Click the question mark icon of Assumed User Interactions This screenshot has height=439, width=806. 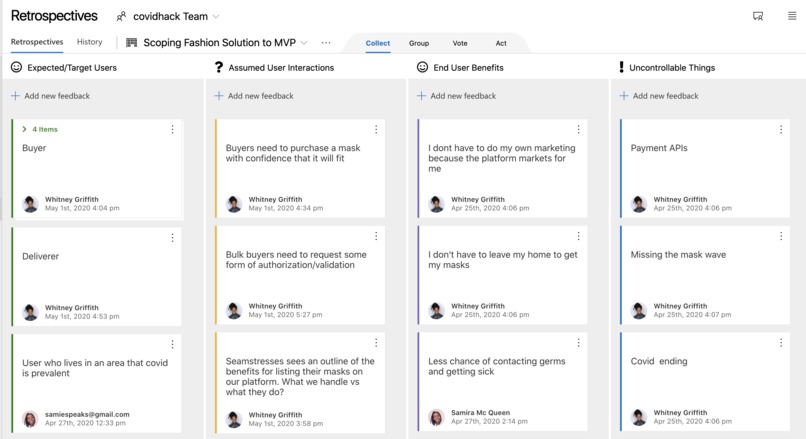click(x=218, y=67)
